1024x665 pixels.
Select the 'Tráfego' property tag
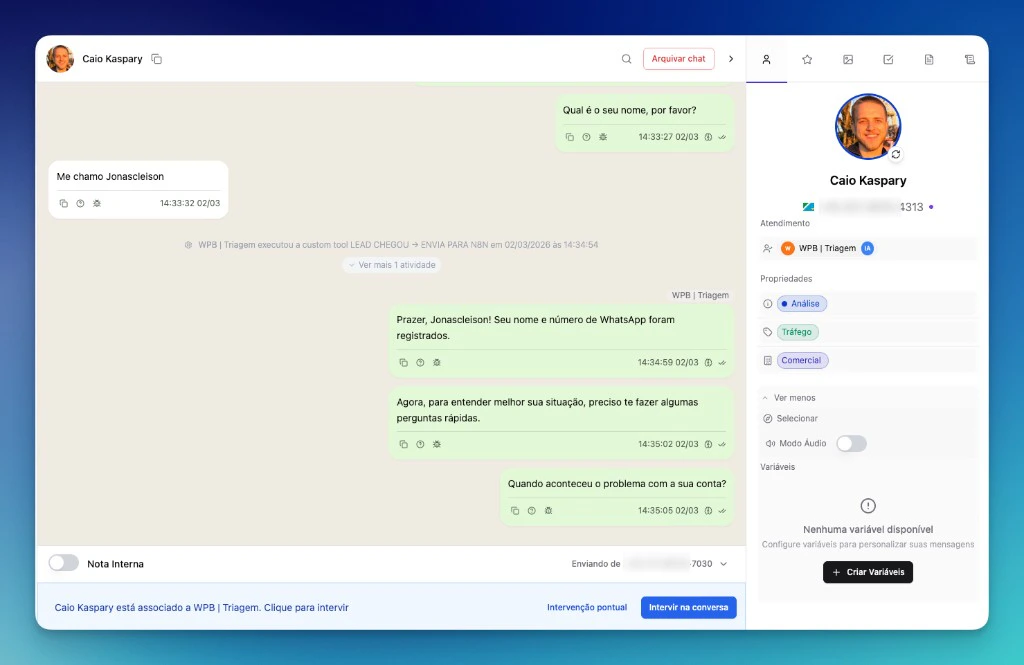[x=797, y=331]
